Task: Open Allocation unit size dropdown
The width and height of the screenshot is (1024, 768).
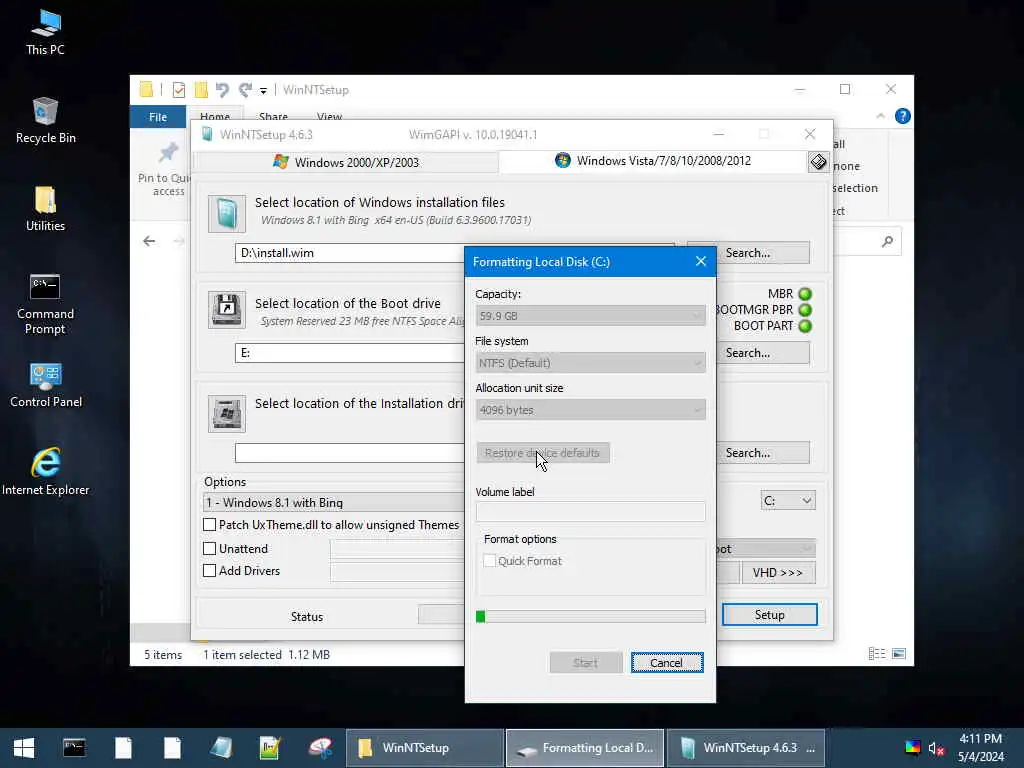Action: (x=590, y=410)
